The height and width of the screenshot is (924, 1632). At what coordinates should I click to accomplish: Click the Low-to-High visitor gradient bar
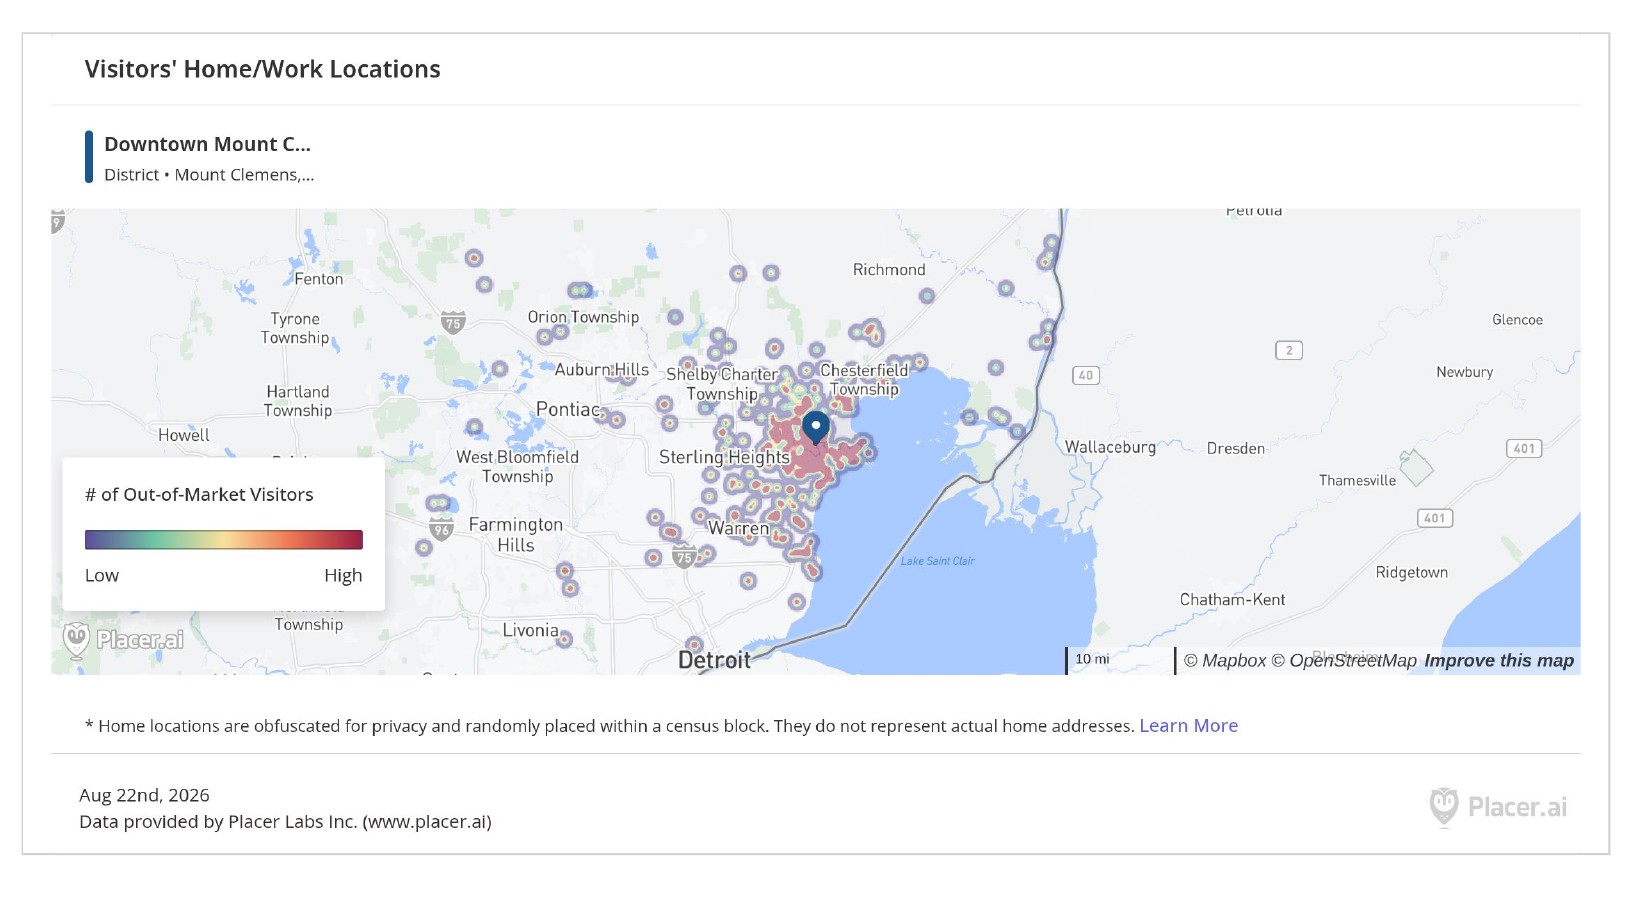[x=224, y=540]
